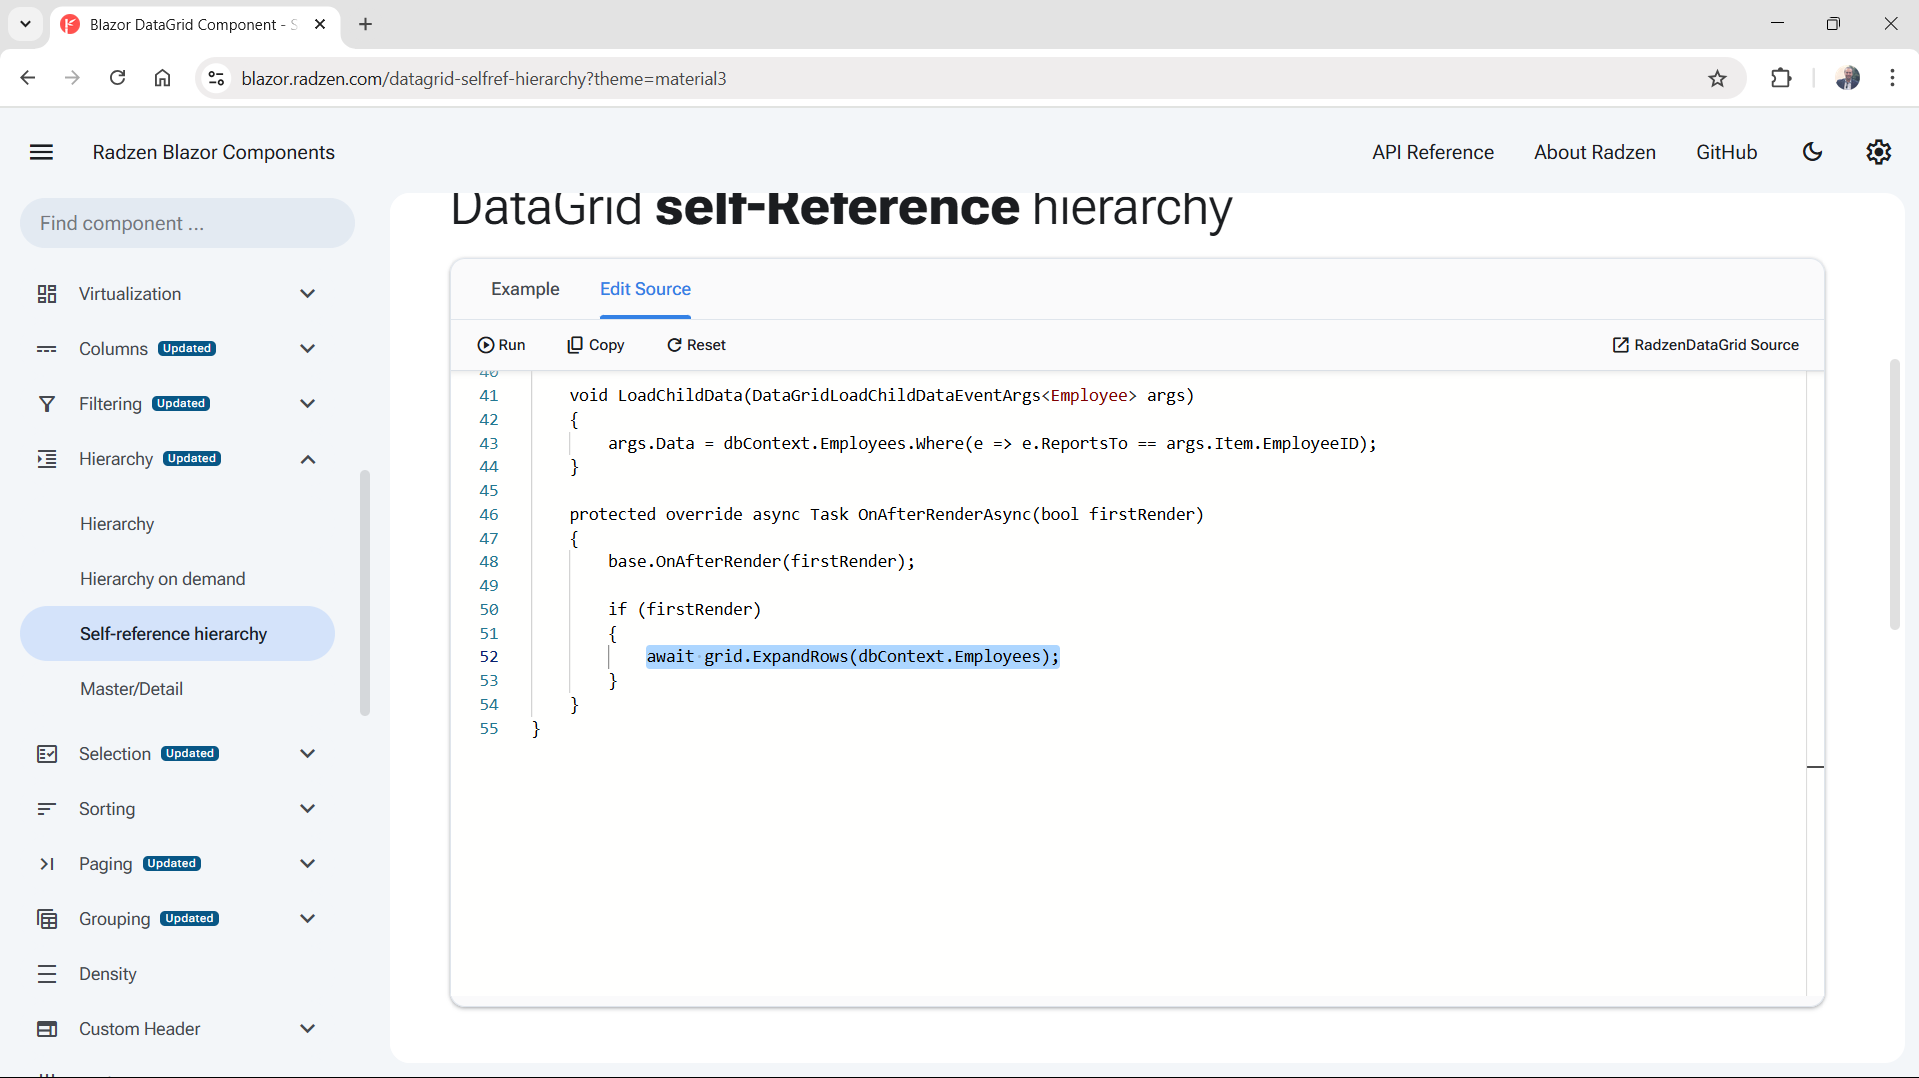Run the edited source code

501,345
